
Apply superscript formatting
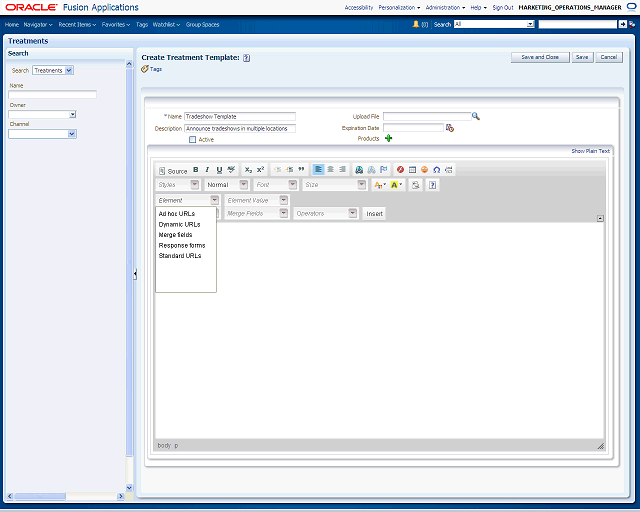click(x=260, y=170)
